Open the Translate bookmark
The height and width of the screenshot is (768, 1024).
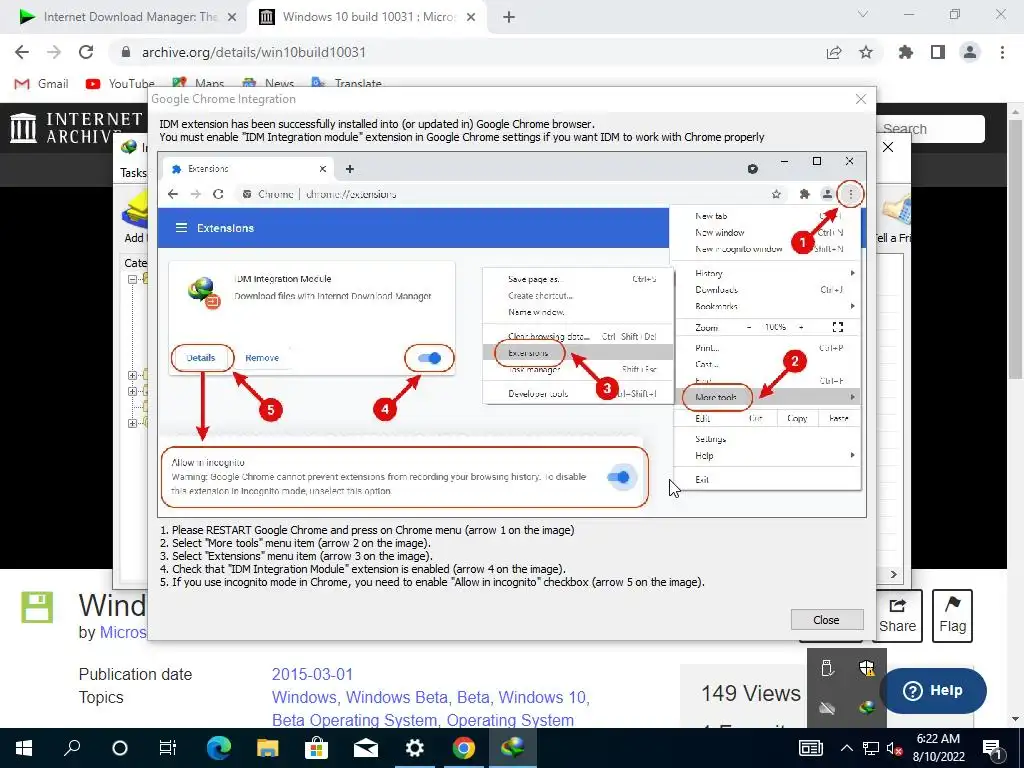pos(347,84)
